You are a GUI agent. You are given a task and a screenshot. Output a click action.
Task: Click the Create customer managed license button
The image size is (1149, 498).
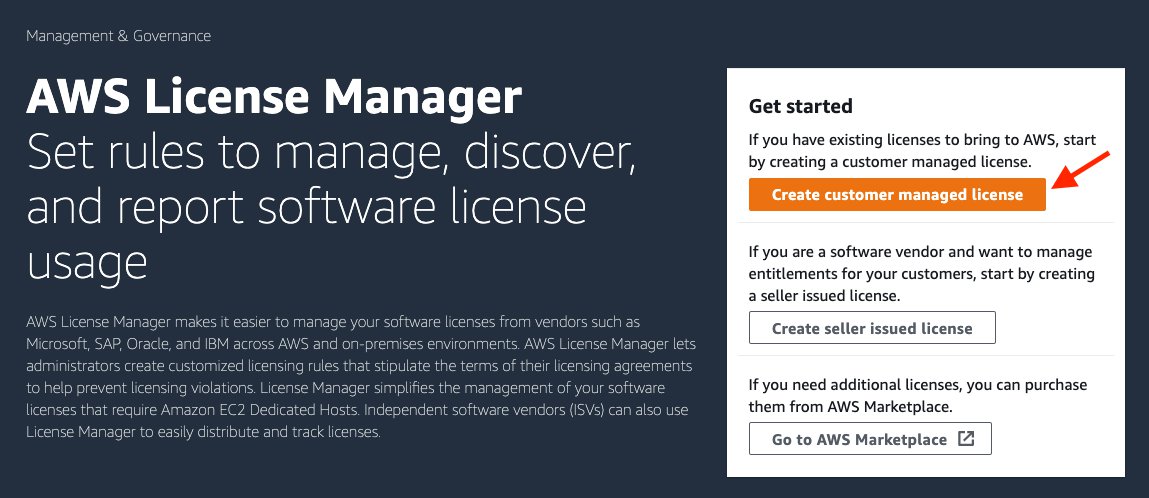click(897, 195)
